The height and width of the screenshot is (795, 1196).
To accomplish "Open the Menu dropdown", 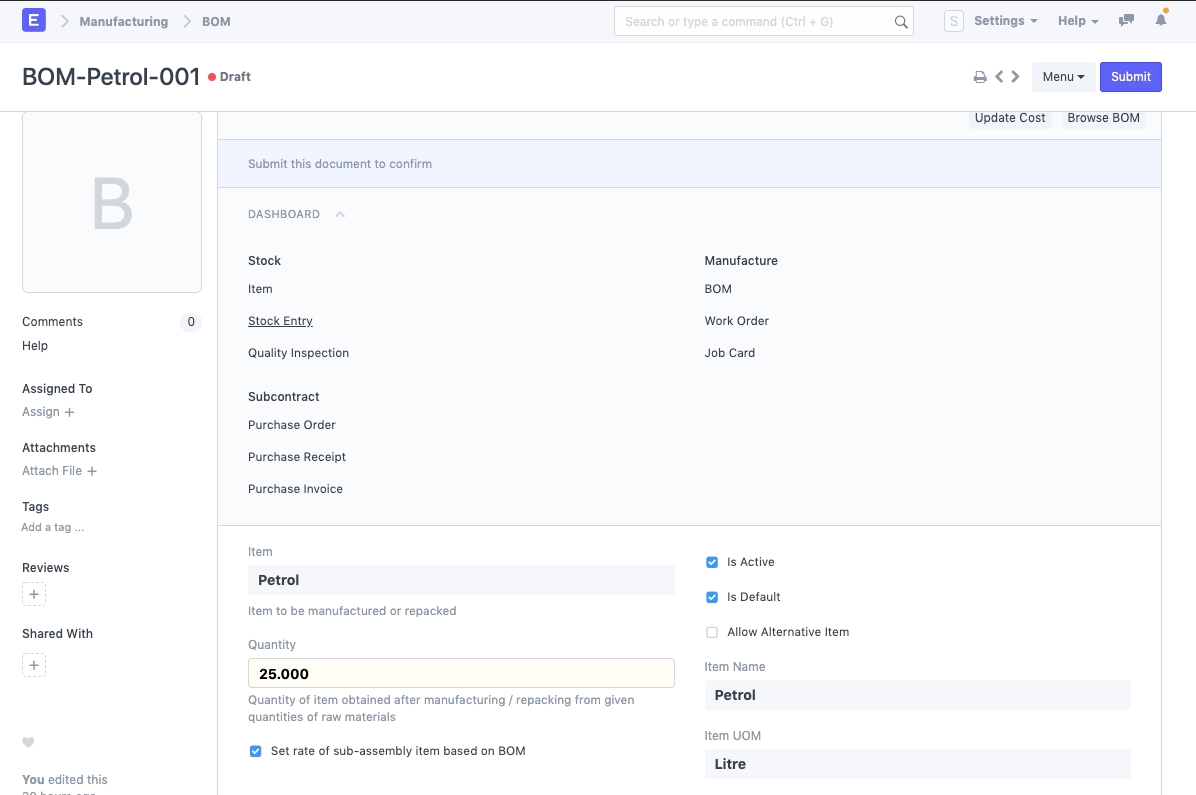I will (x=1063, y=77).
